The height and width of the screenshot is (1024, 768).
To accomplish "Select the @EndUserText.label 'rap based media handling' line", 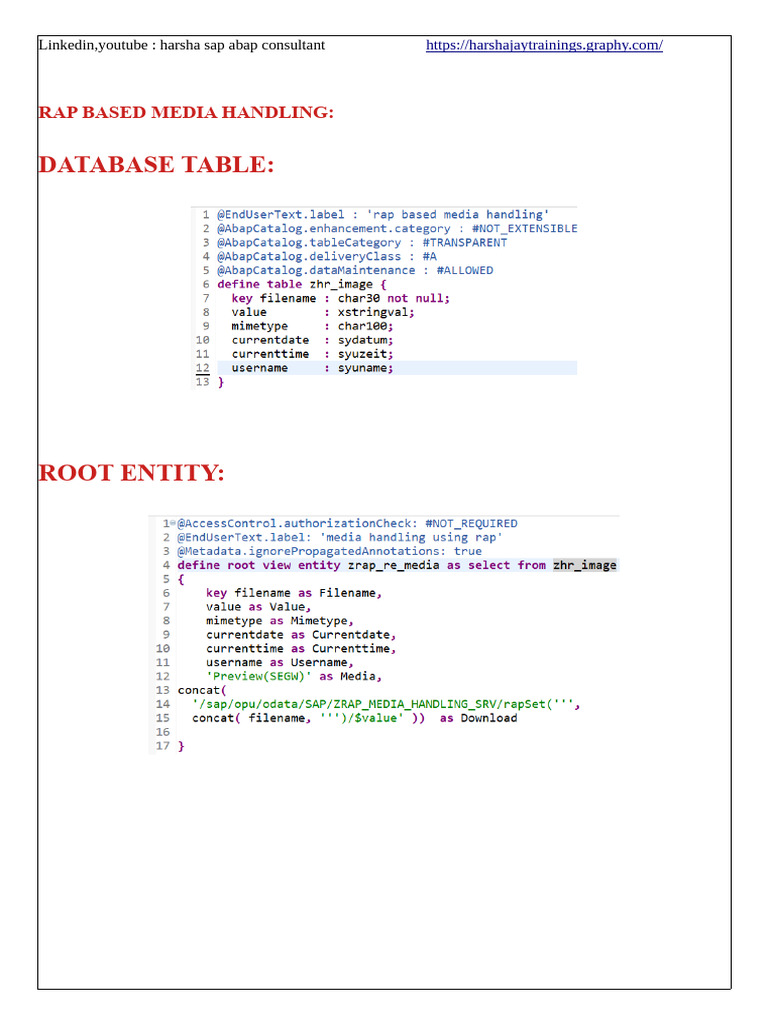I will click(383, 215).
